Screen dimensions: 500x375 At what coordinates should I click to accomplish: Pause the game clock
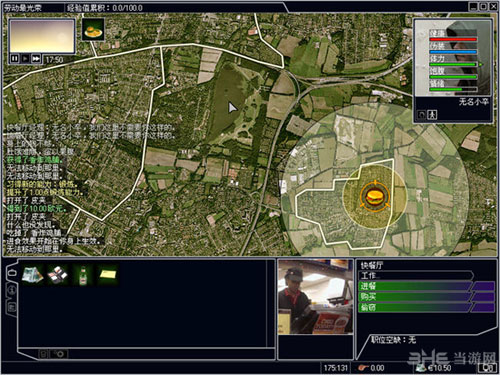(x=14, y=59)
